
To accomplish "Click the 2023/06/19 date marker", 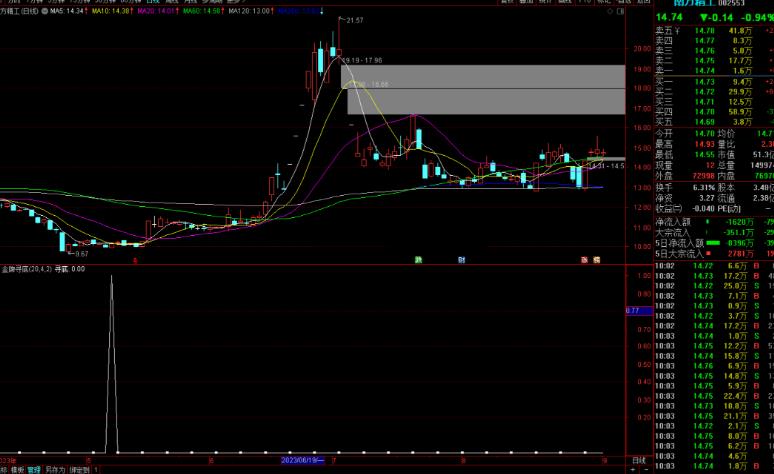I will (x=303, y=460).
